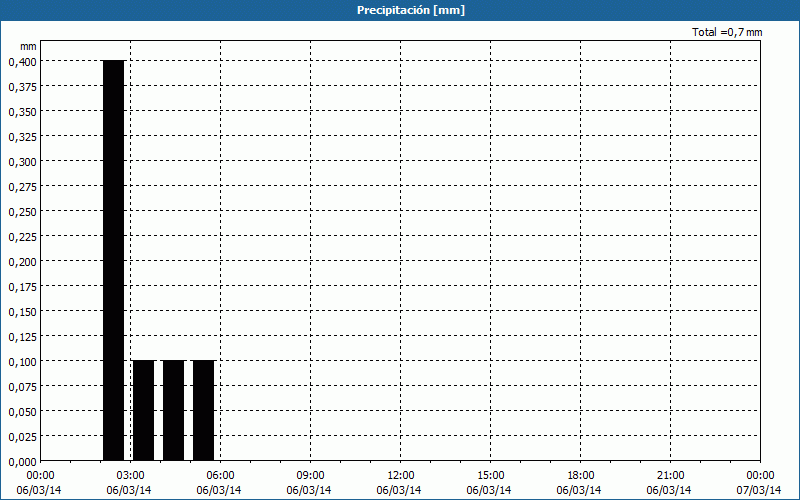Screen dimensions: 800x500
Task: Click the 0,300 y-axis label
Action: coord(22,162)
